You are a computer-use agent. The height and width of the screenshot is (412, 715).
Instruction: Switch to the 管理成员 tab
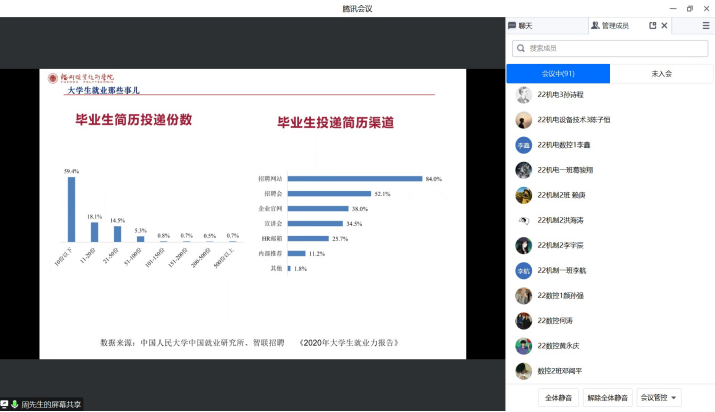[x=610, y=25]
